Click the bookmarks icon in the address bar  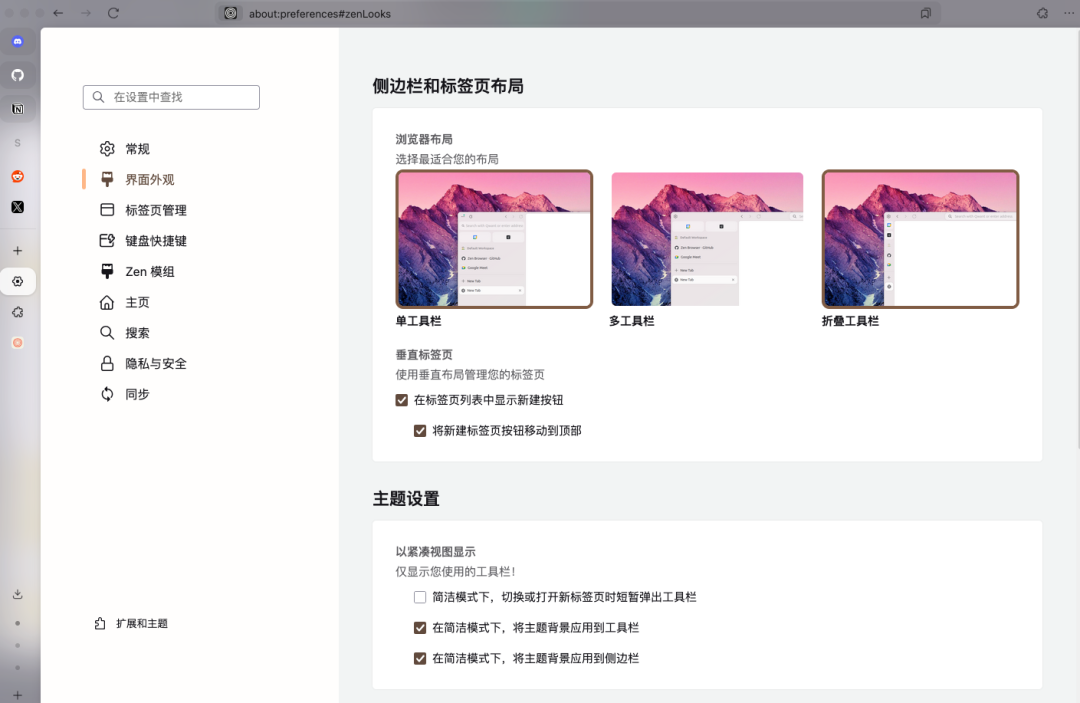point(925,13)
